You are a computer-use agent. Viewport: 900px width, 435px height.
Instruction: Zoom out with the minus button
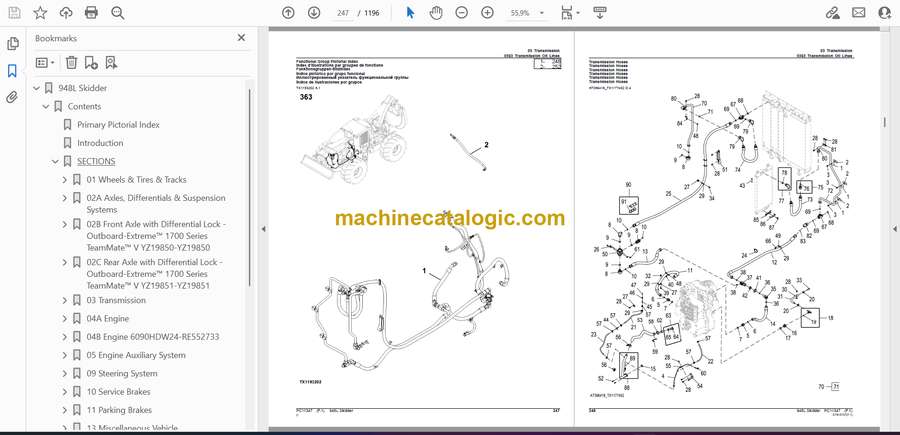click(x=461, y=13)
